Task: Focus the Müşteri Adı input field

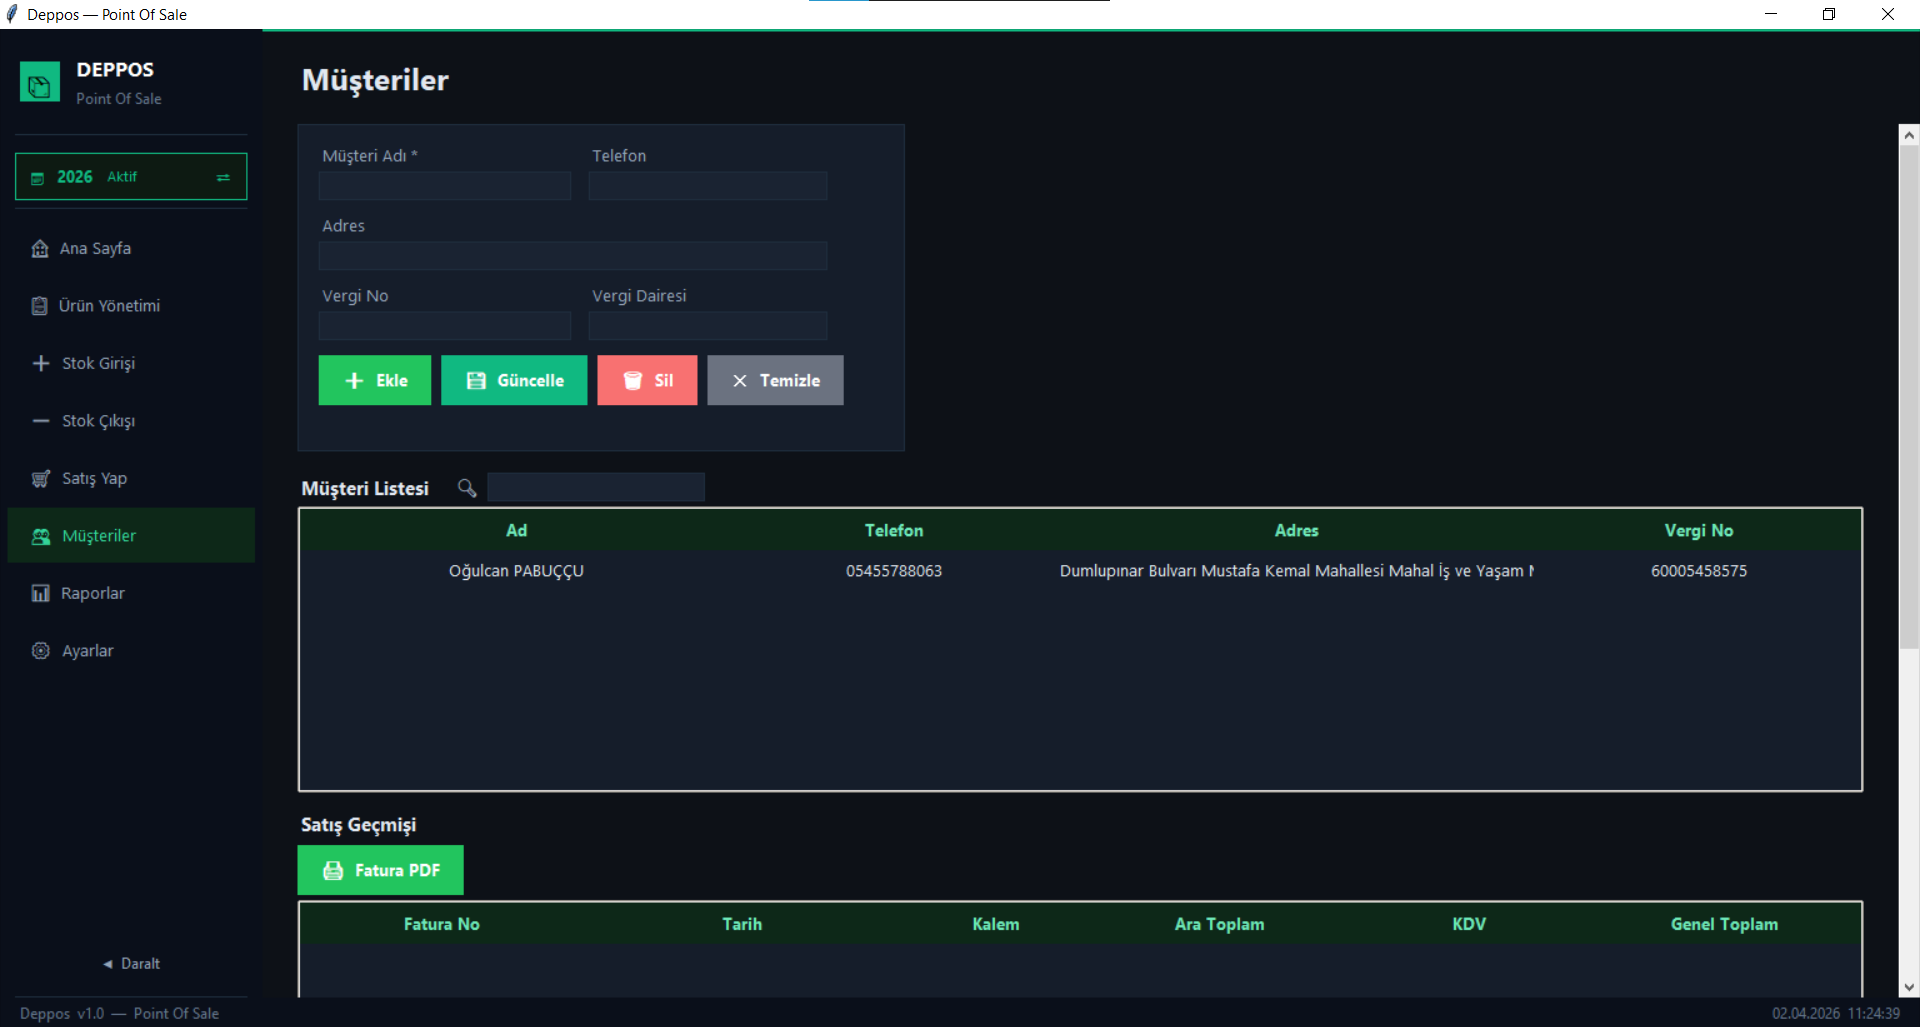Action: click(445, 186)
